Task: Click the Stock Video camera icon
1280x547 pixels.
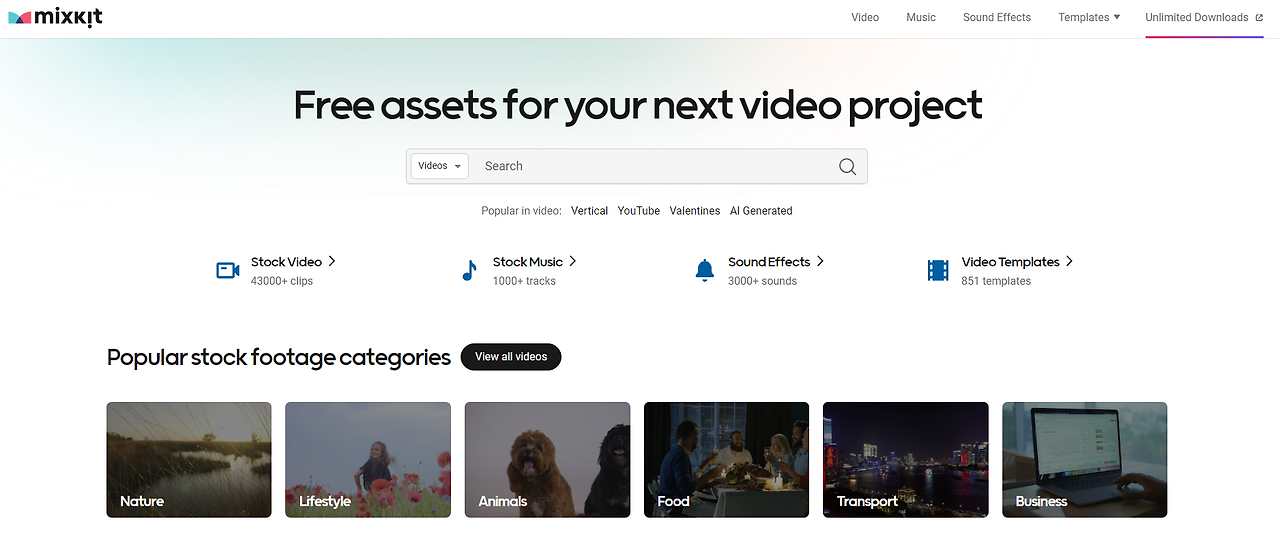Action: tap(228, 270)
